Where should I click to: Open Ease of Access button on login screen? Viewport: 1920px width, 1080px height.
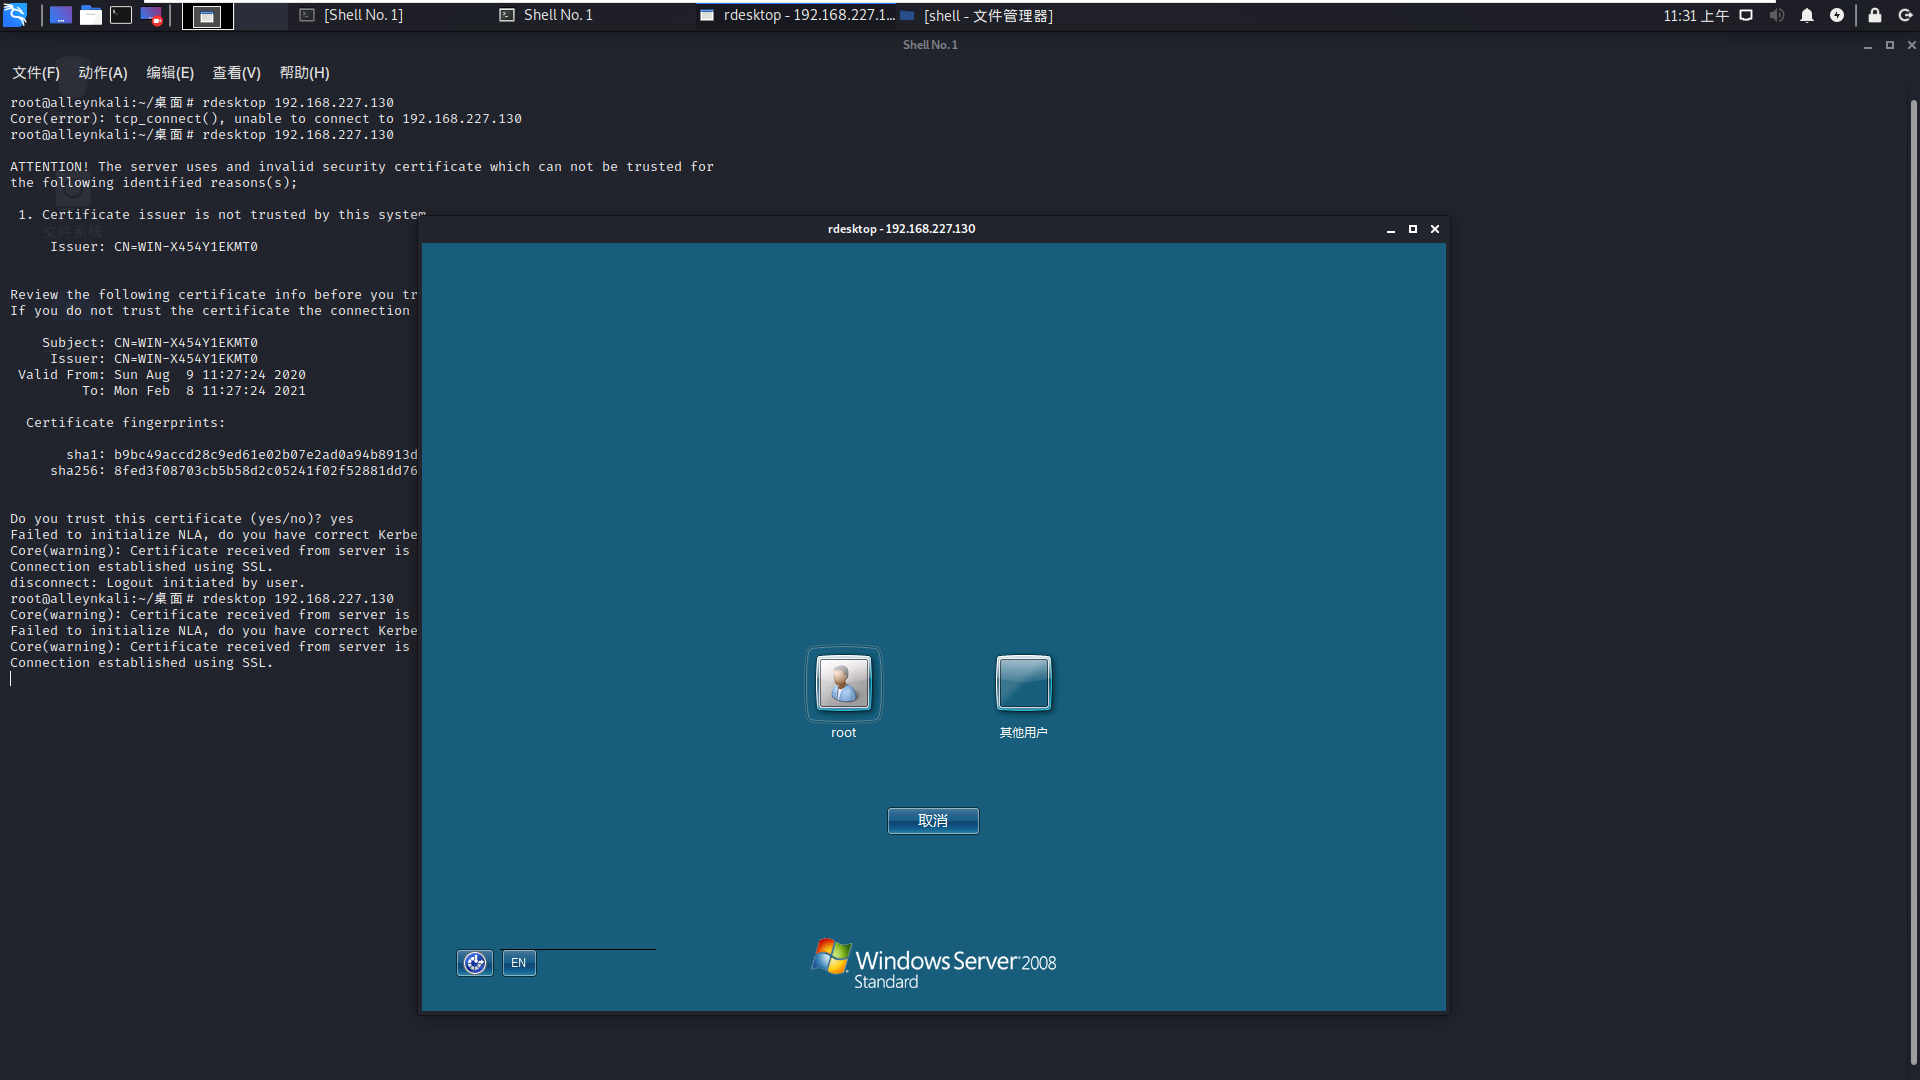(475, 963)
